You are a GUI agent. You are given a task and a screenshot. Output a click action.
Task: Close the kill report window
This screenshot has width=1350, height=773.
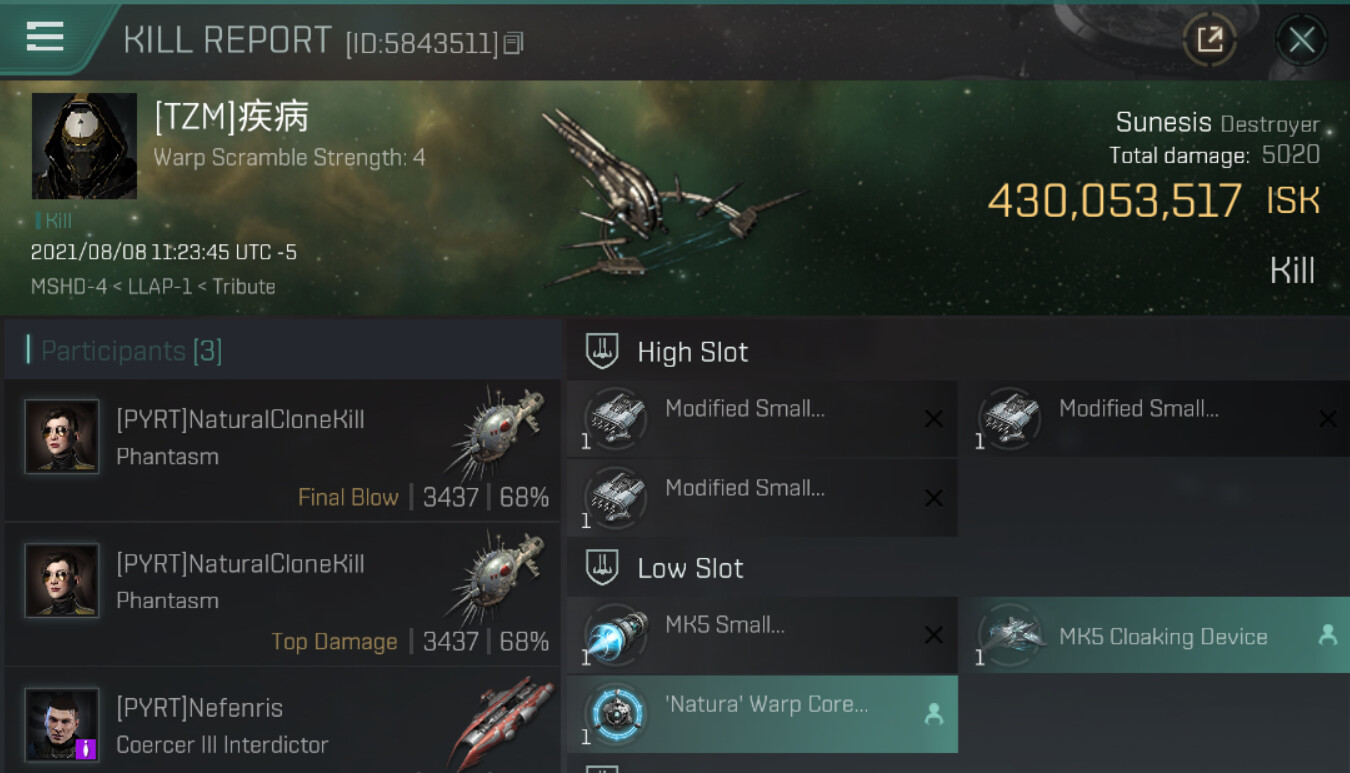(1301, 40)
